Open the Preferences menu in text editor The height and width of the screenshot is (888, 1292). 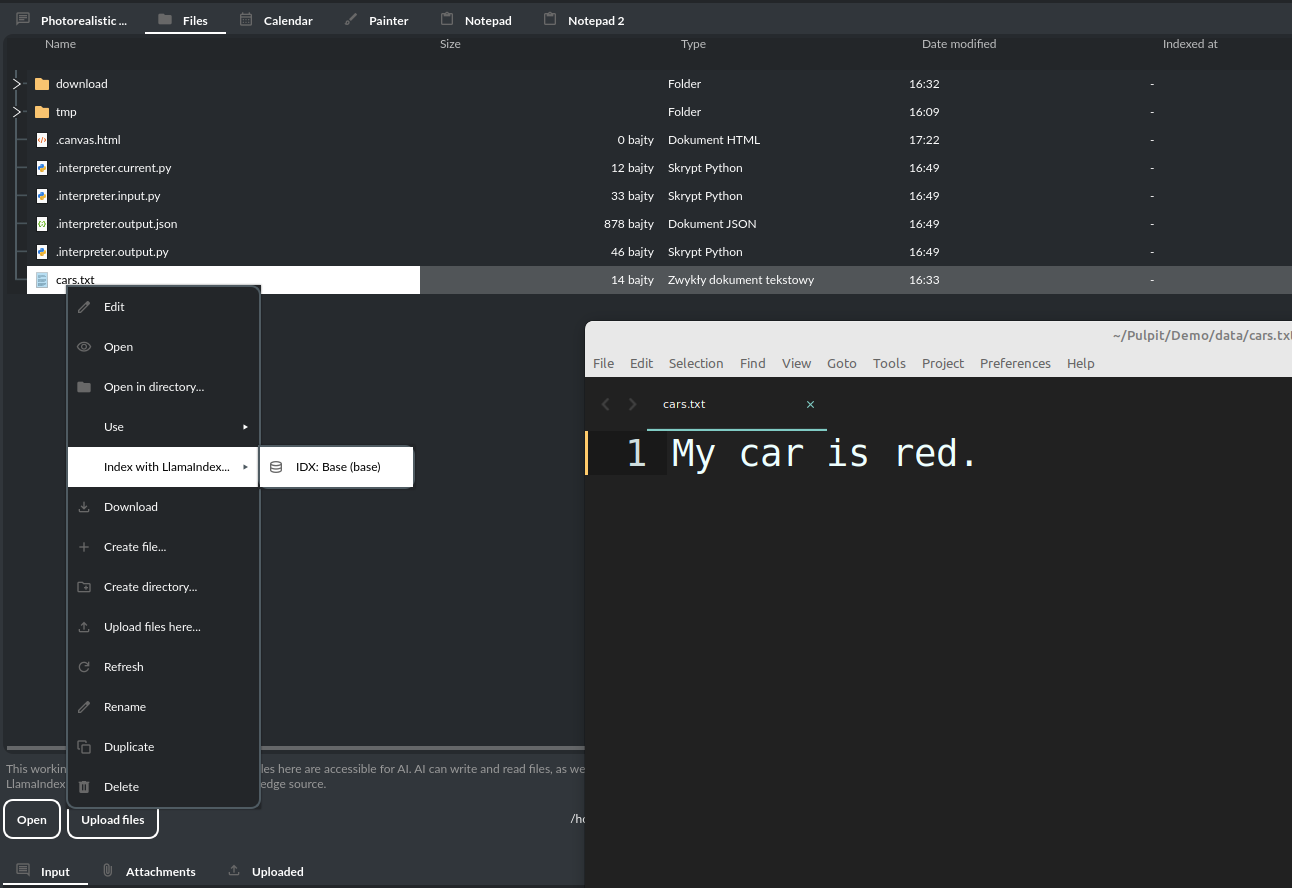click(x=1014, y=363)
